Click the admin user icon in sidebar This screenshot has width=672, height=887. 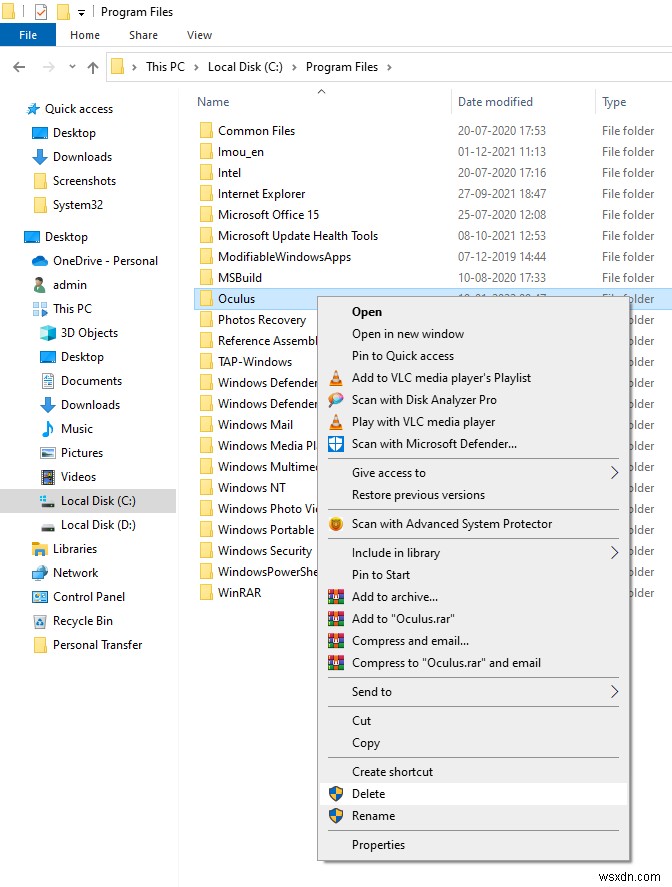coord(40,285)
